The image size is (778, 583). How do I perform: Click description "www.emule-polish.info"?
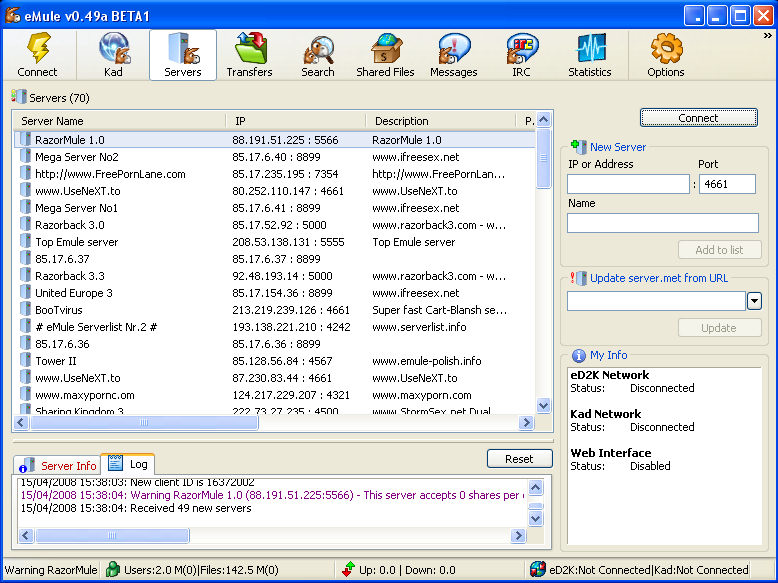click(x=427, y=361)
